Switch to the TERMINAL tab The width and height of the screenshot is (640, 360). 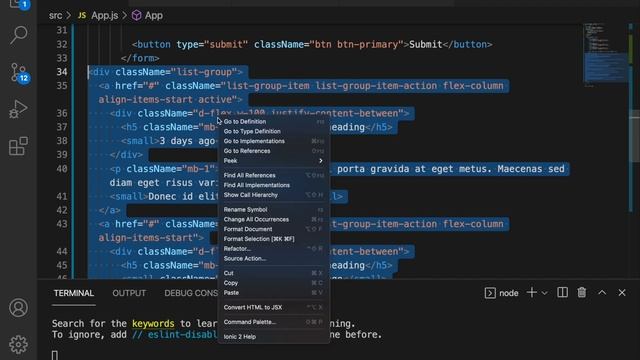point(74,293)
